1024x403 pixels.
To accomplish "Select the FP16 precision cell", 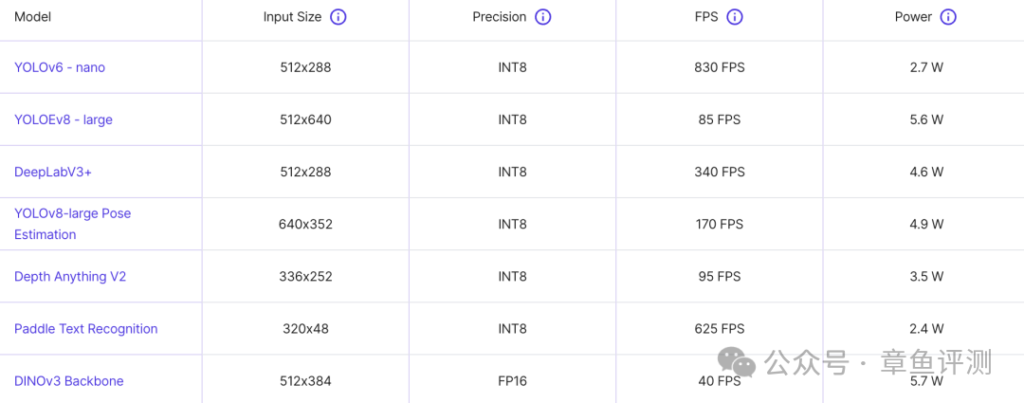I will [x=512, y=381].
